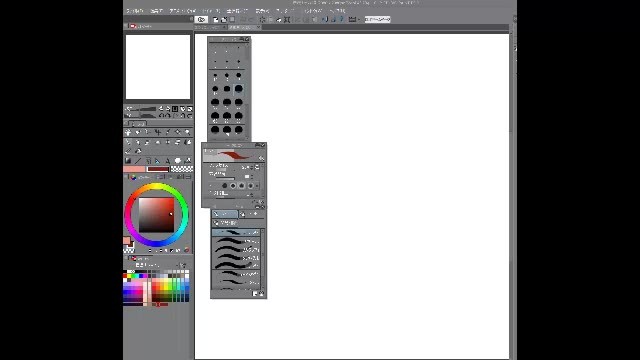Select first brush stroke in sub tool list
The height and width of the screenshot is (360, 640).
236,232
